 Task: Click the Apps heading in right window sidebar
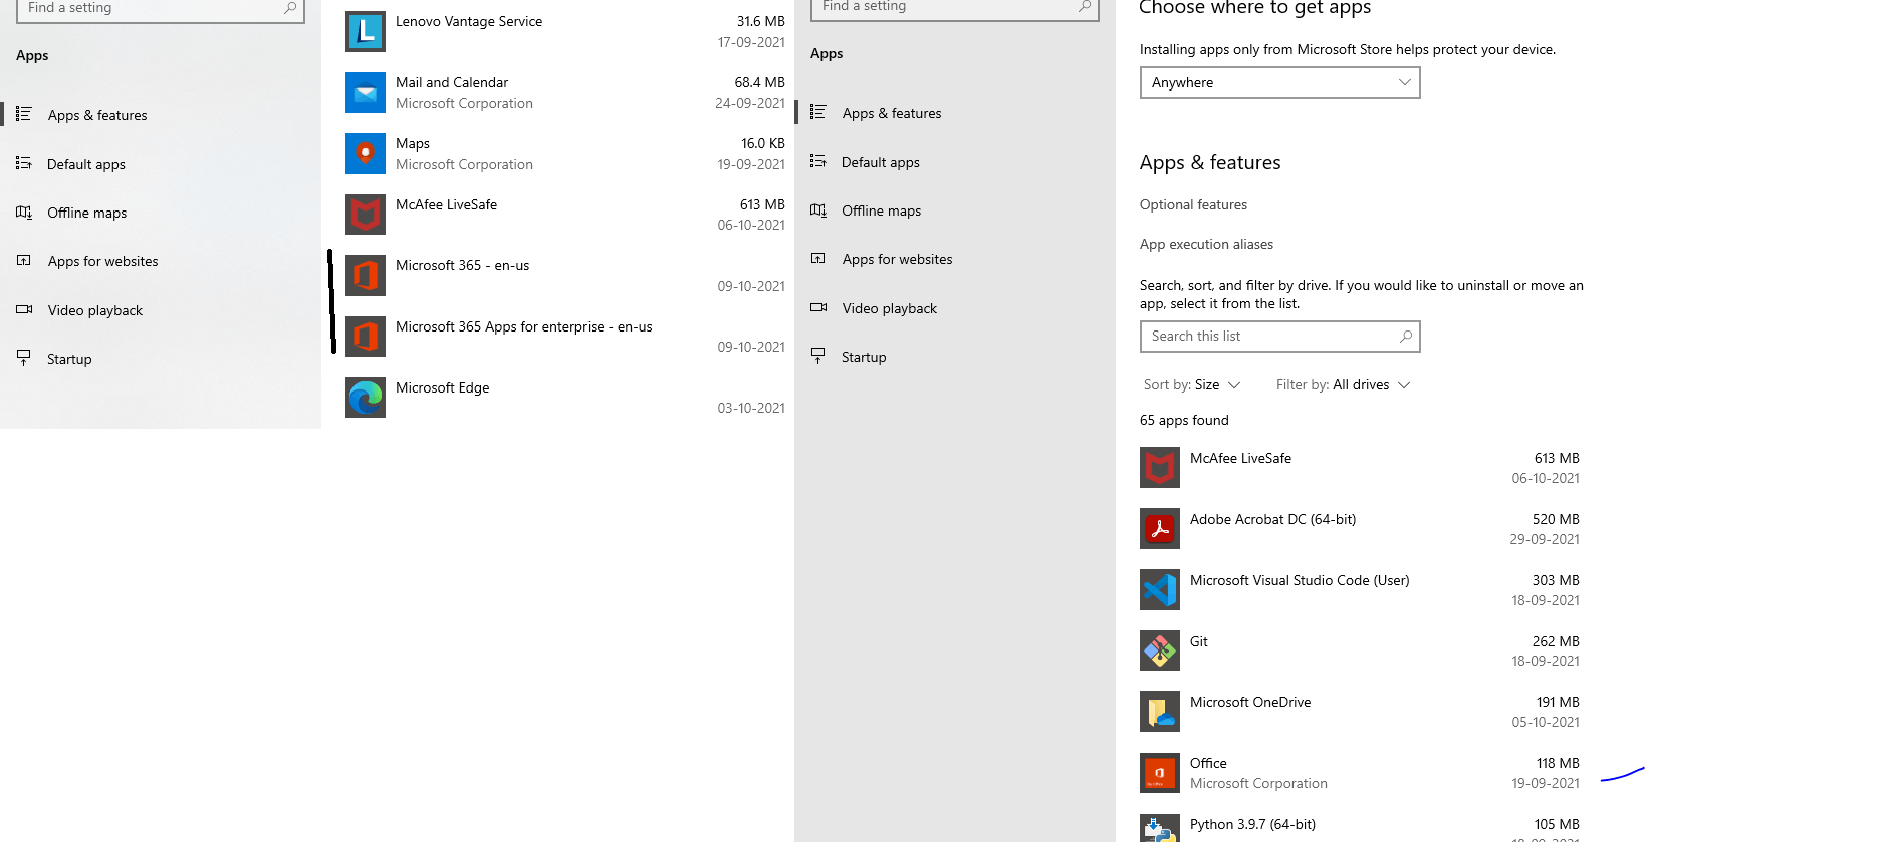click(x=827, y=53)
